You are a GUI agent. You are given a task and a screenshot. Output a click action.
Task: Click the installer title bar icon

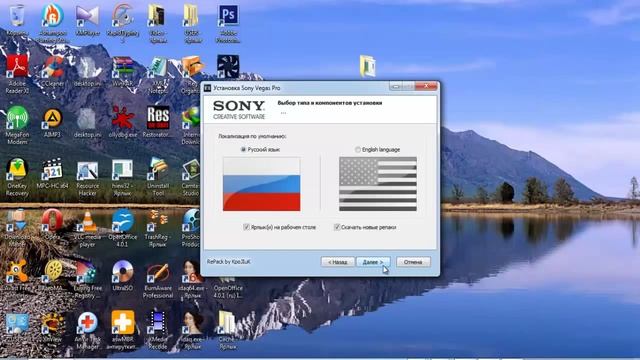point(207,88)
